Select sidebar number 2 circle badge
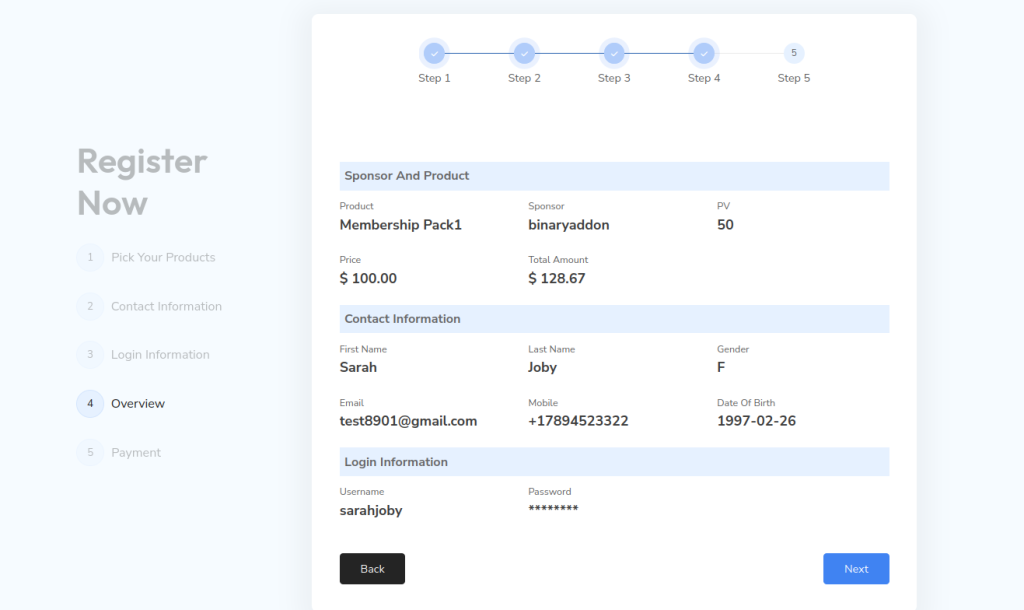 pos(90,306)
